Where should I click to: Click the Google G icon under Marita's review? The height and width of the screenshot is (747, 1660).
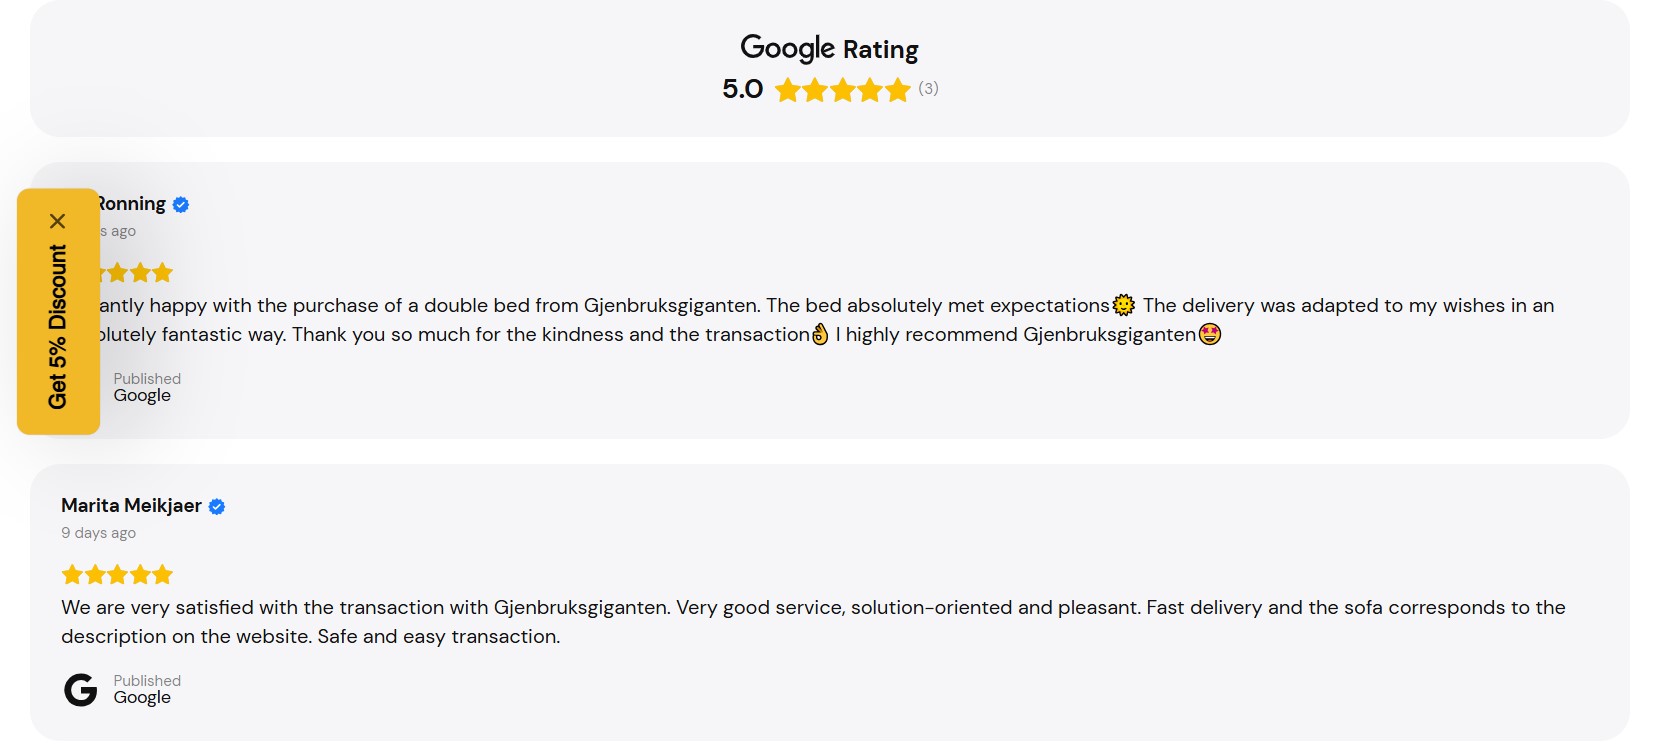pos(79,688)
